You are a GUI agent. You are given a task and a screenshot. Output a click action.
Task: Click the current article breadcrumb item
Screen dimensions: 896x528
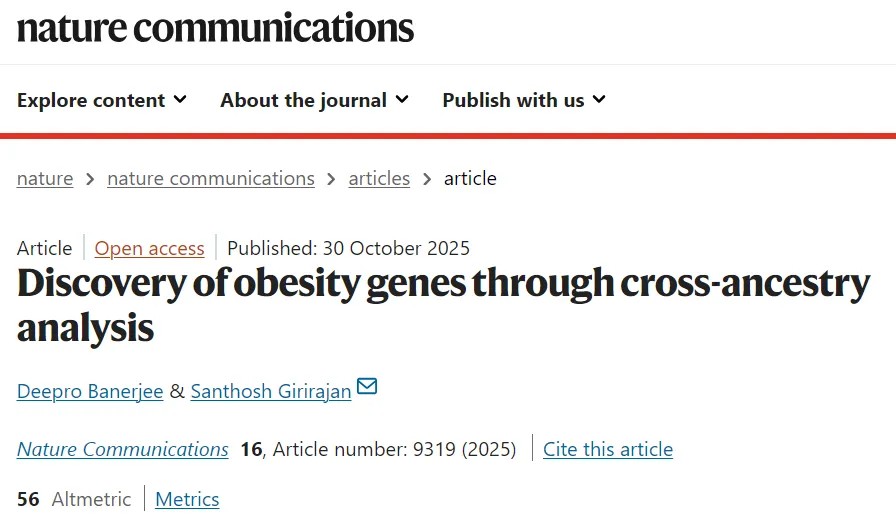click(470, 178)
